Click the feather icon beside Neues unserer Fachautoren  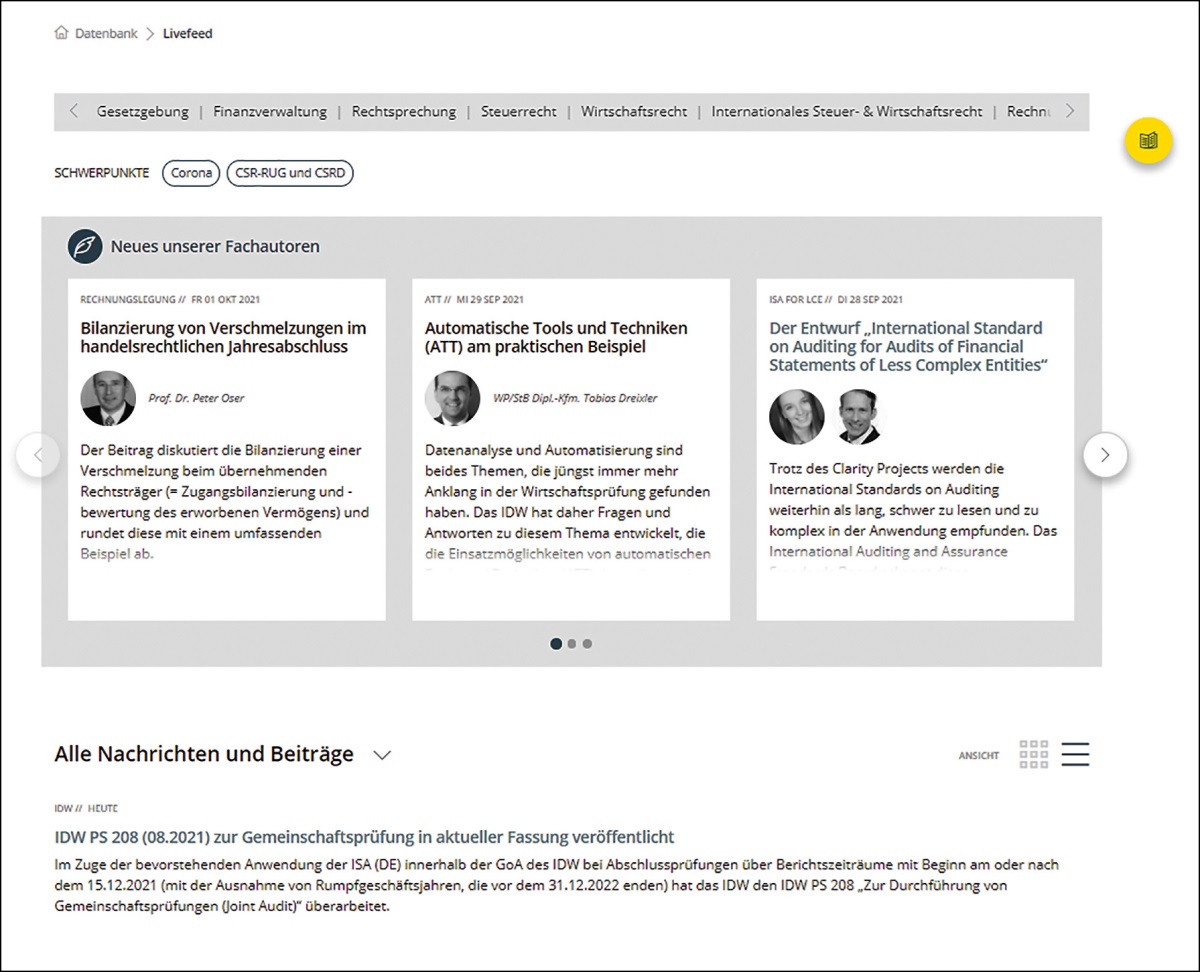tap(85, 246)
